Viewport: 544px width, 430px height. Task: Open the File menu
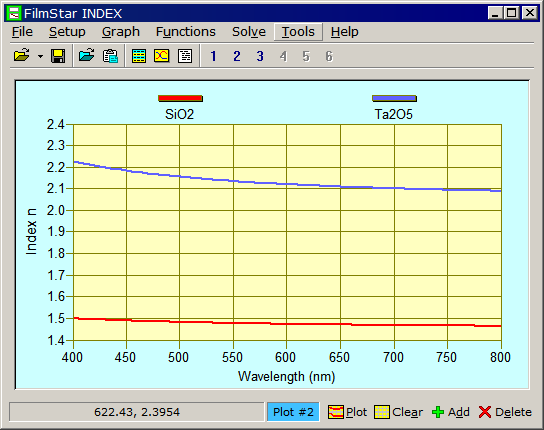pyautogui.click(x=22, y=32)
